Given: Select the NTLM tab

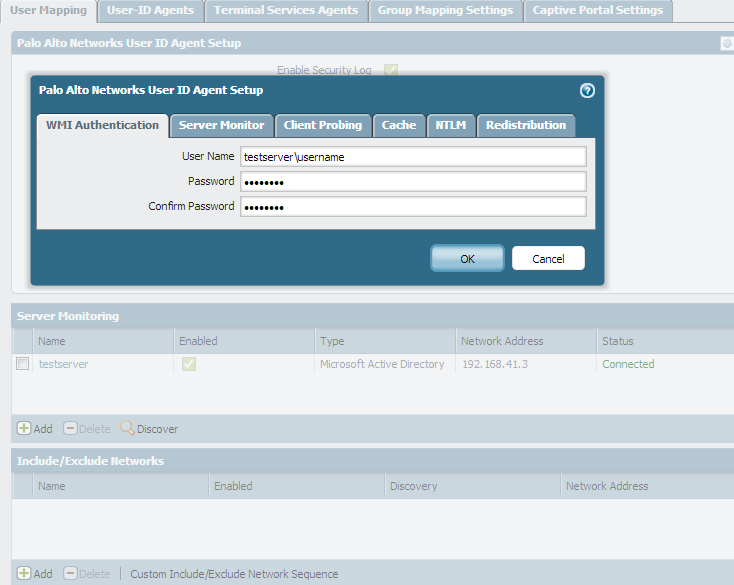Looking at the screenshot, I should 451,125.
